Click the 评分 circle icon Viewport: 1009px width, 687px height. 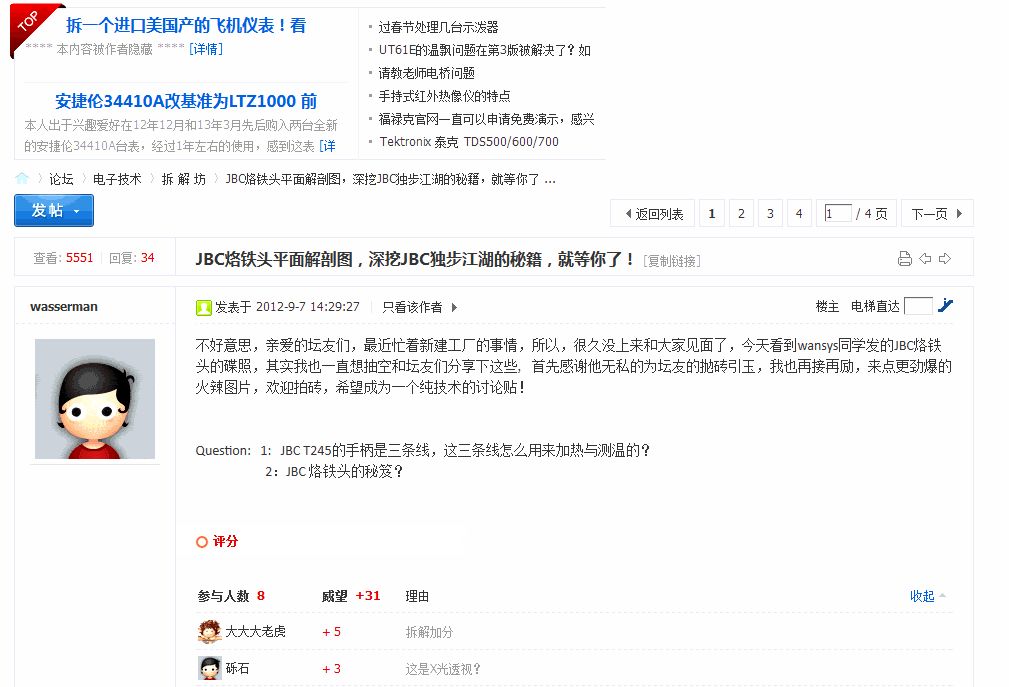(x=201, y=542)
